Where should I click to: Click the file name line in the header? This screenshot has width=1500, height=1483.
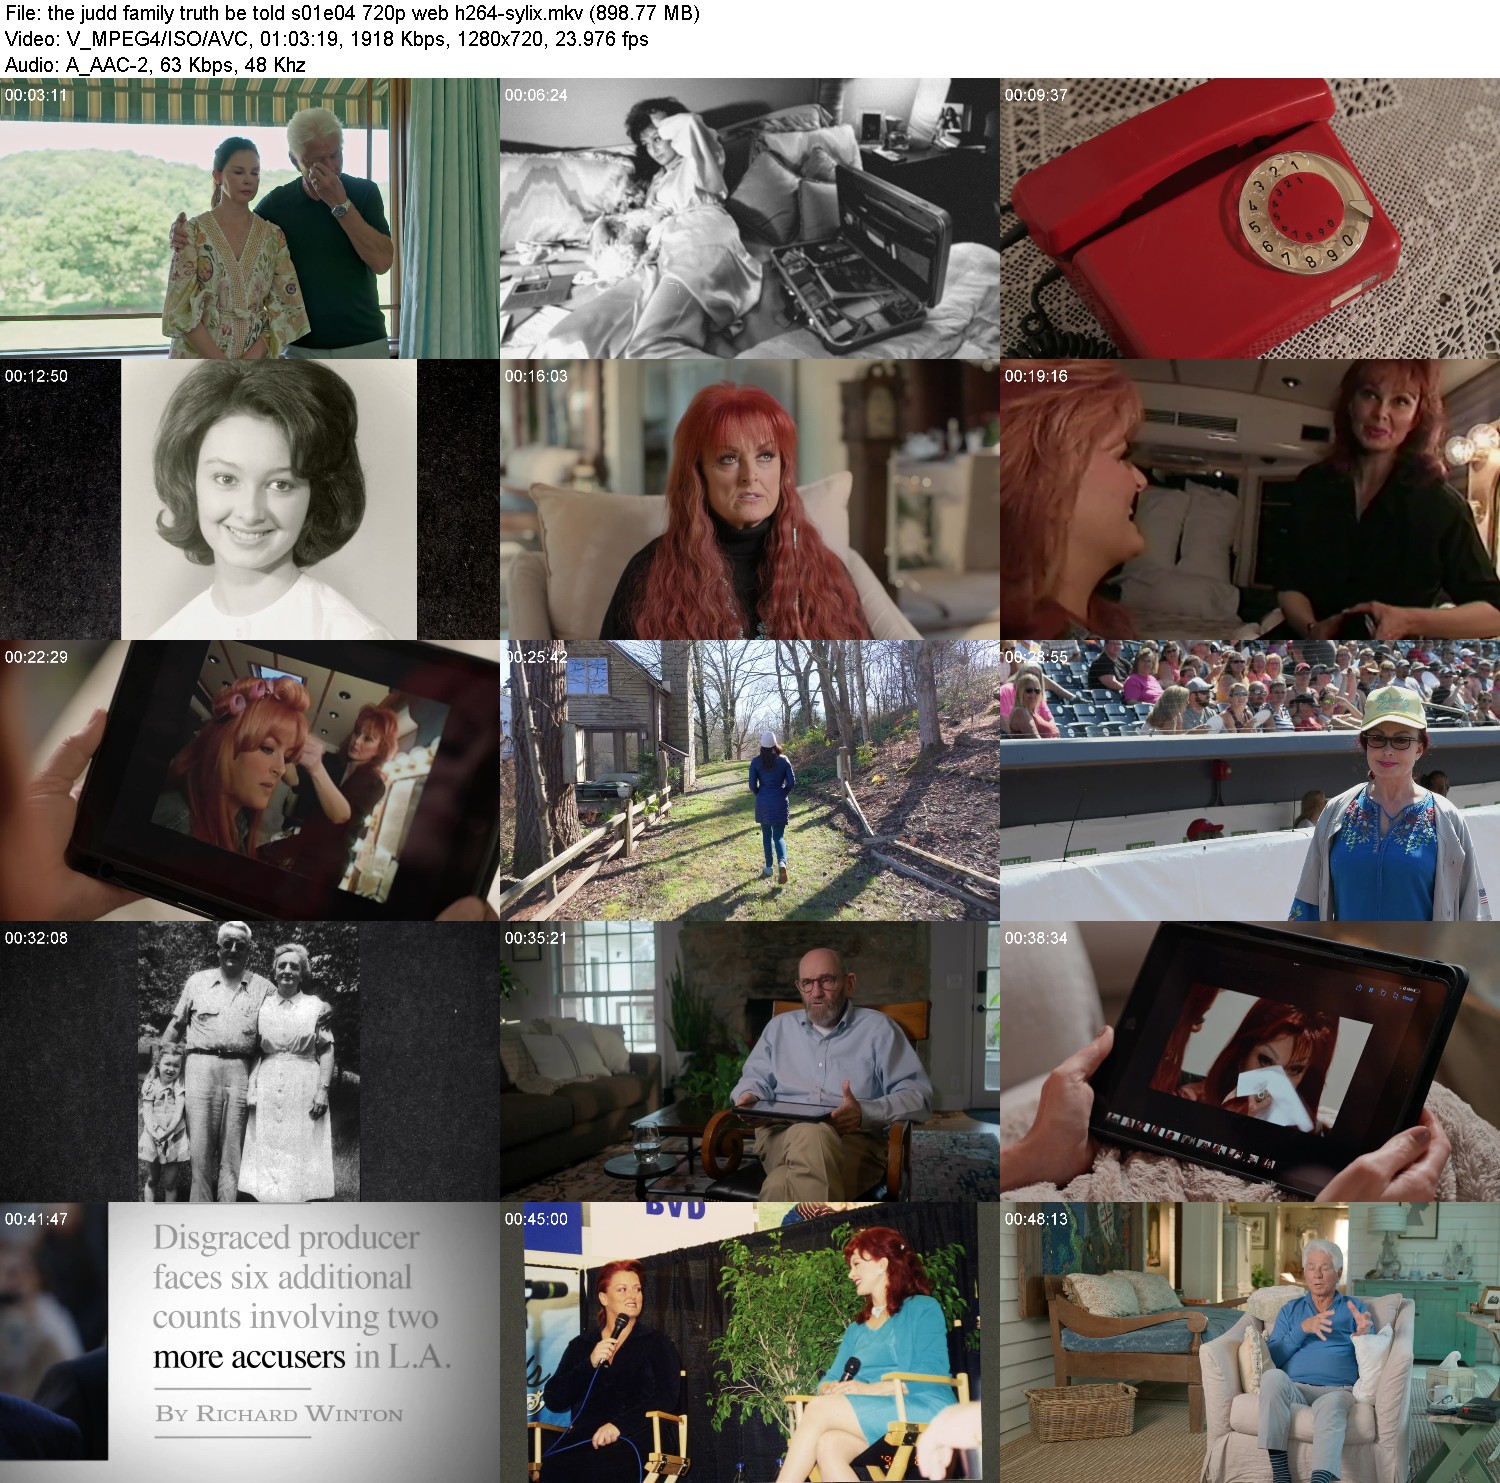(x=352, y=13)
